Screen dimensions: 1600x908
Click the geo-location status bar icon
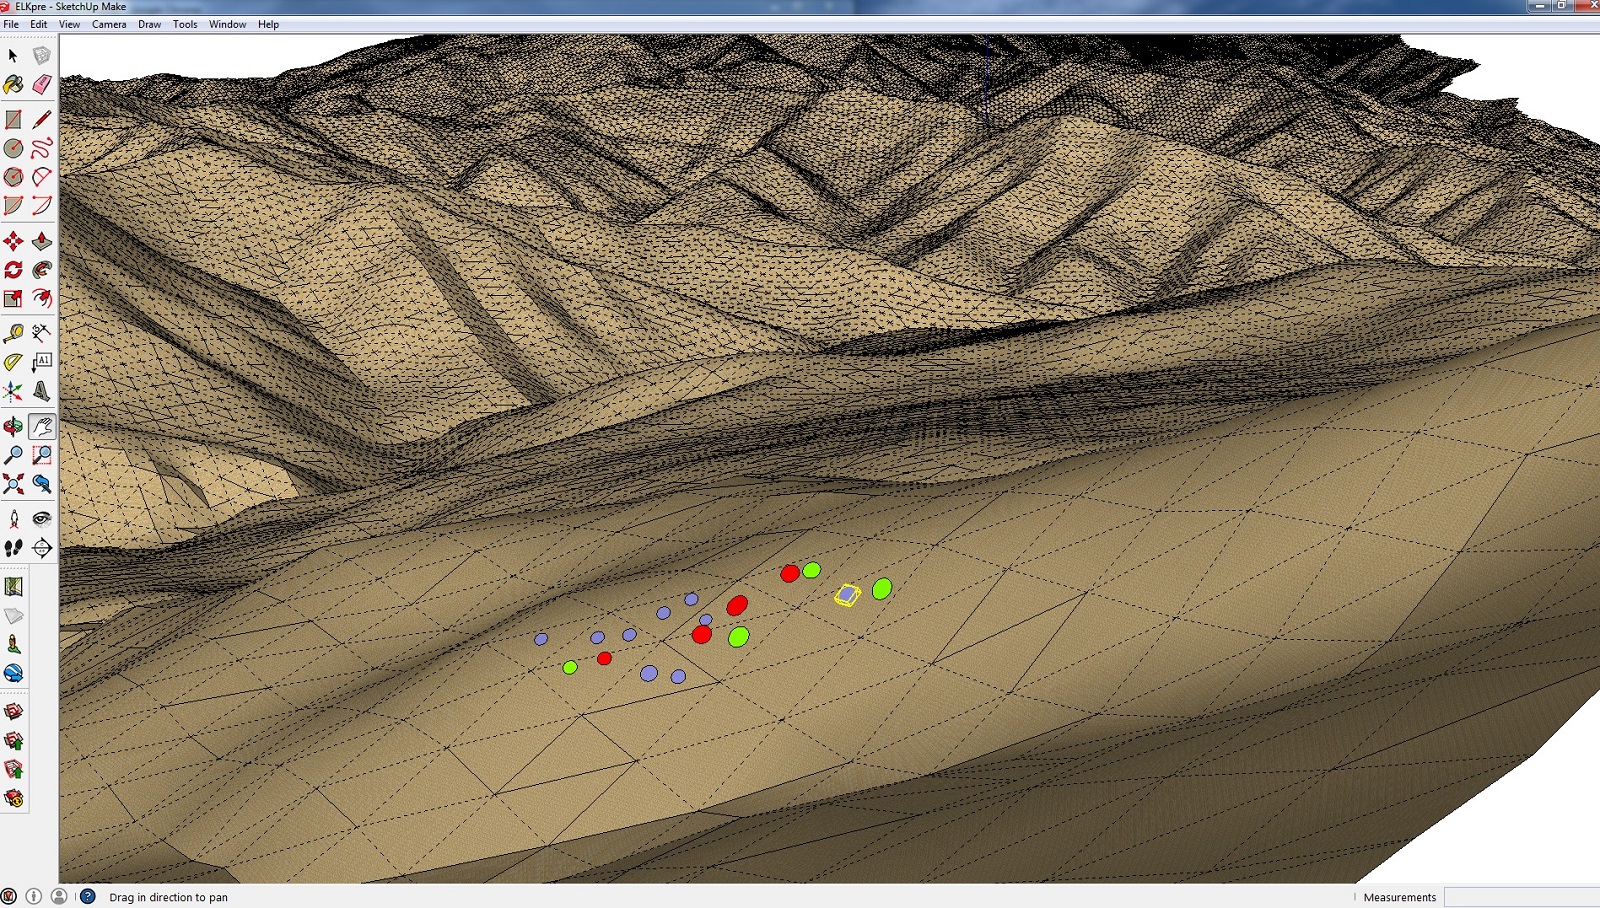pyautogui.click(x=9, y=897)
